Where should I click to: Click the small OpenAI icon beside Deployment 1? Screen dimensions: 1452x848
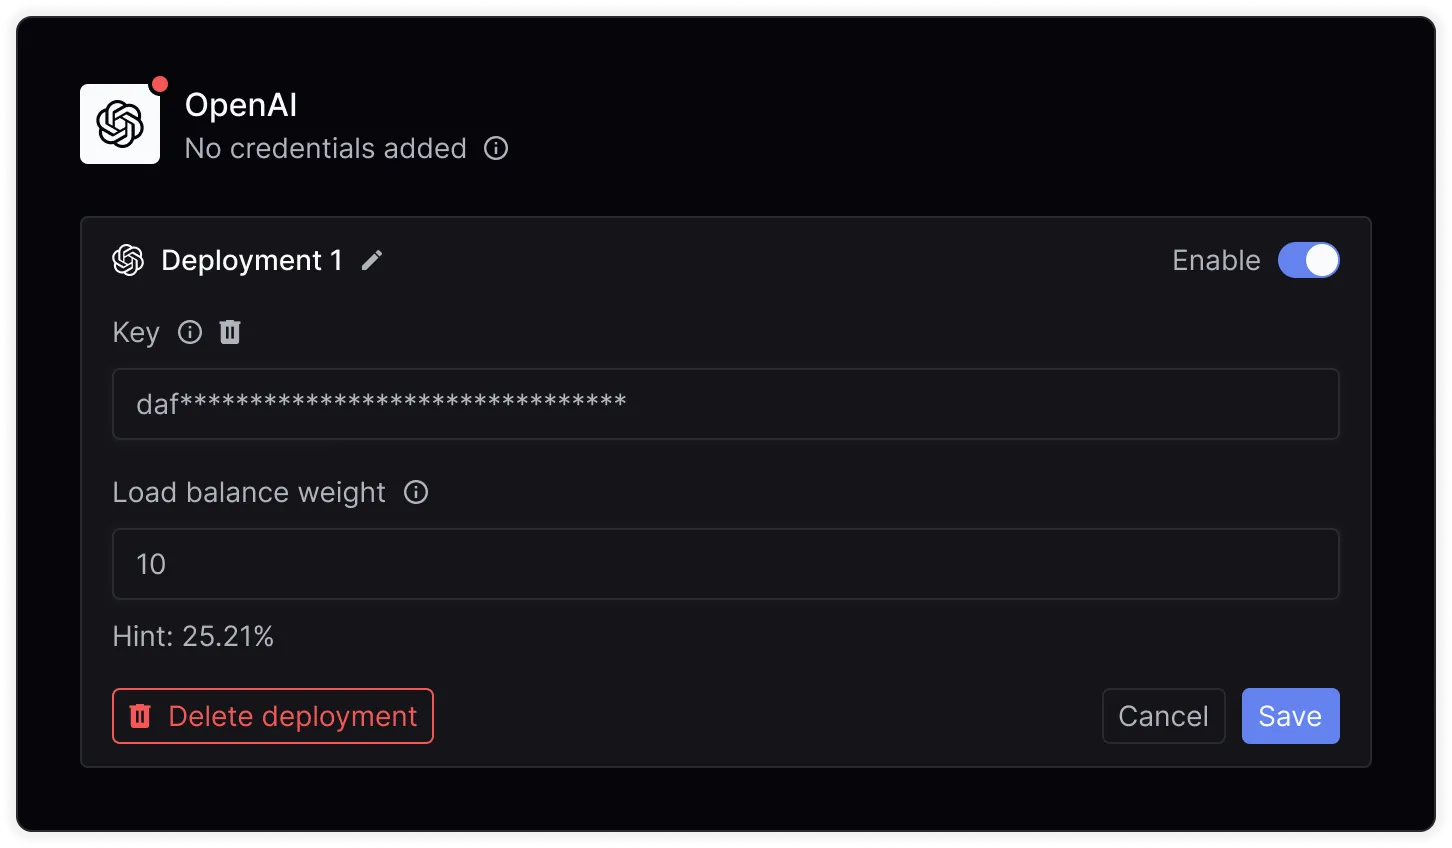[x=128, y=260]
